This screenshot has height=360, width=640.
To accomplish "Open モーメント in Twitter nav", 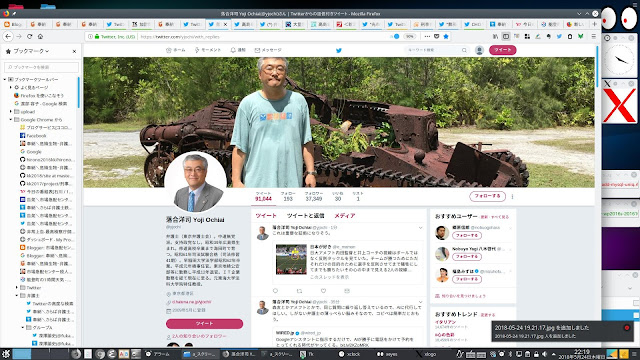I will point(208,50).
